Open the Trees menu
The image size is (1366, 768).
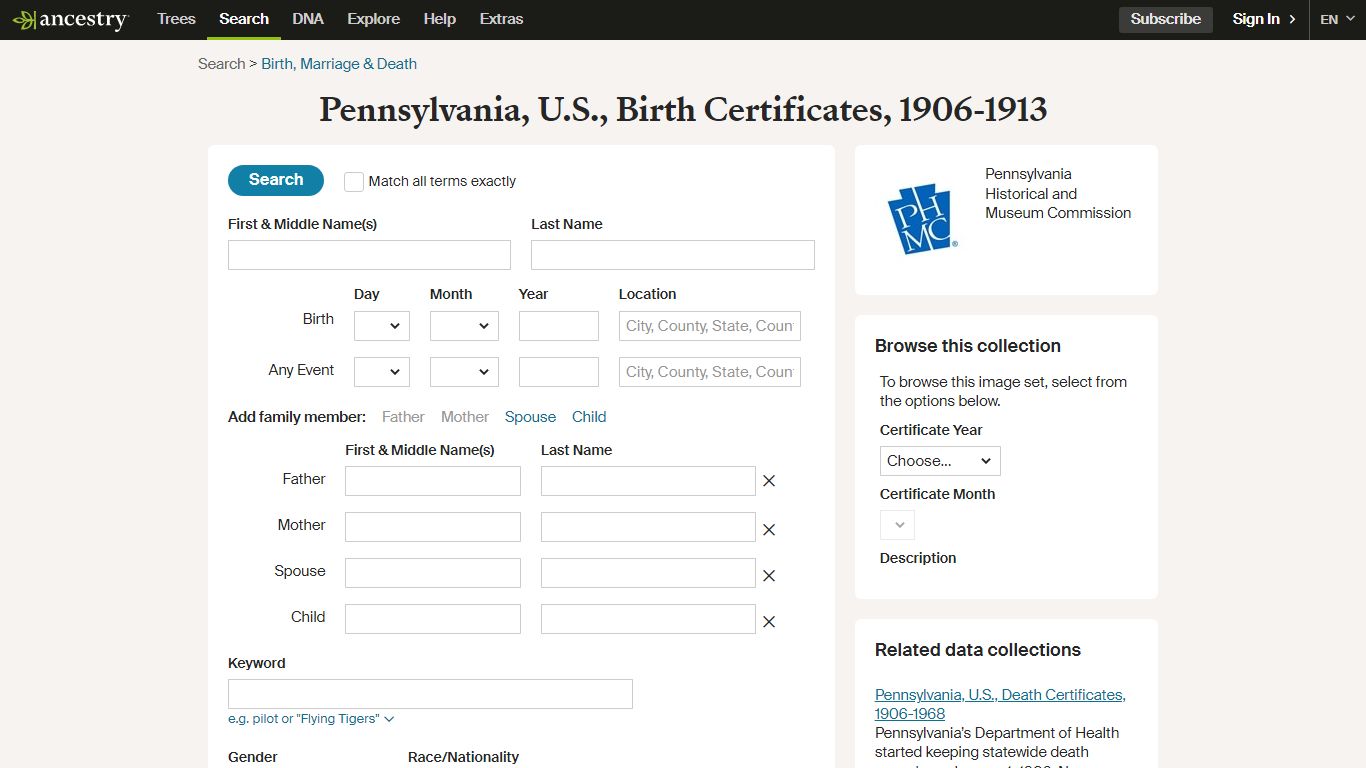click(x=176, y=19)
